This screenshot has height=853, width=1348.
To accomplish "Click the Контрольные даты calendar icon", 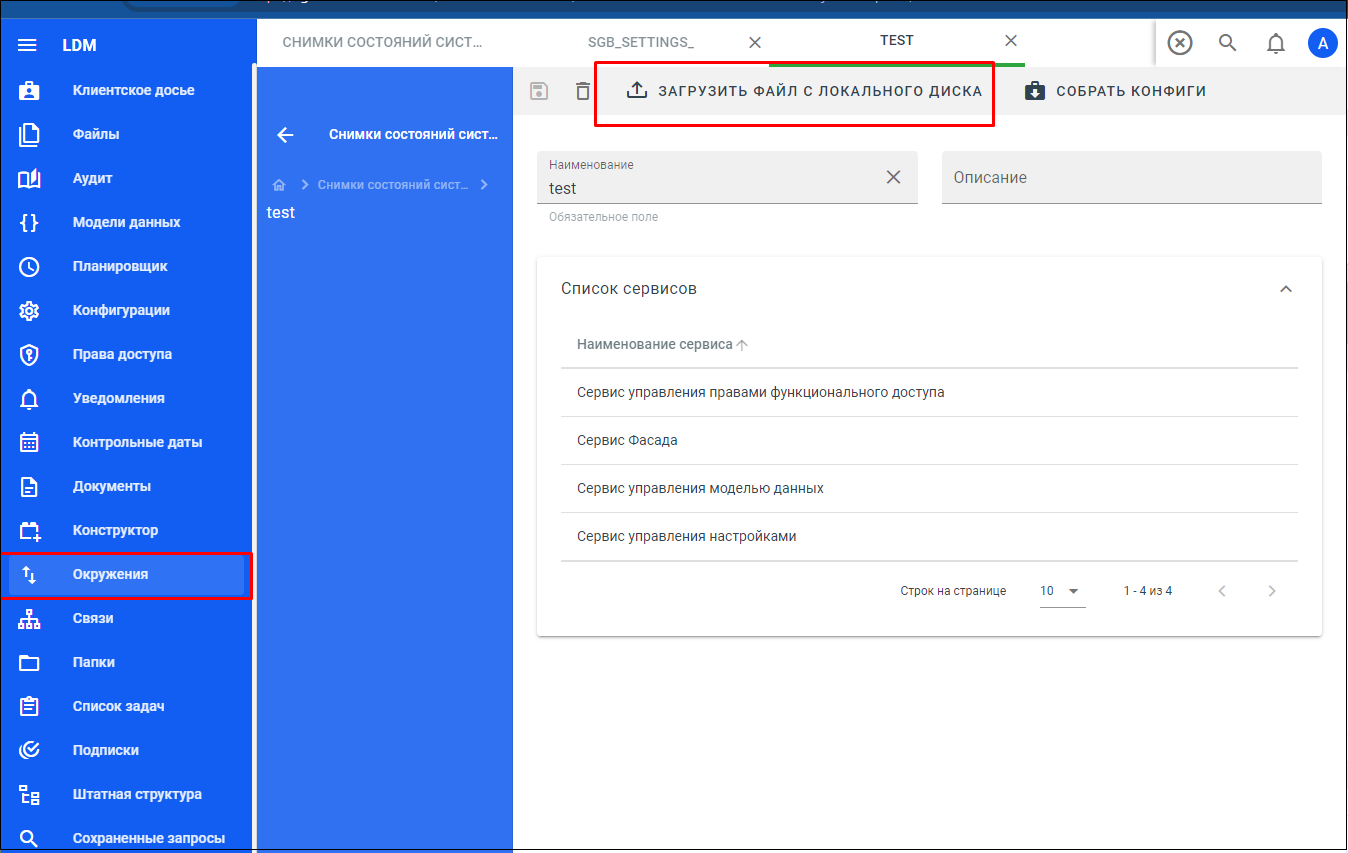I will [x=29, y=442].
